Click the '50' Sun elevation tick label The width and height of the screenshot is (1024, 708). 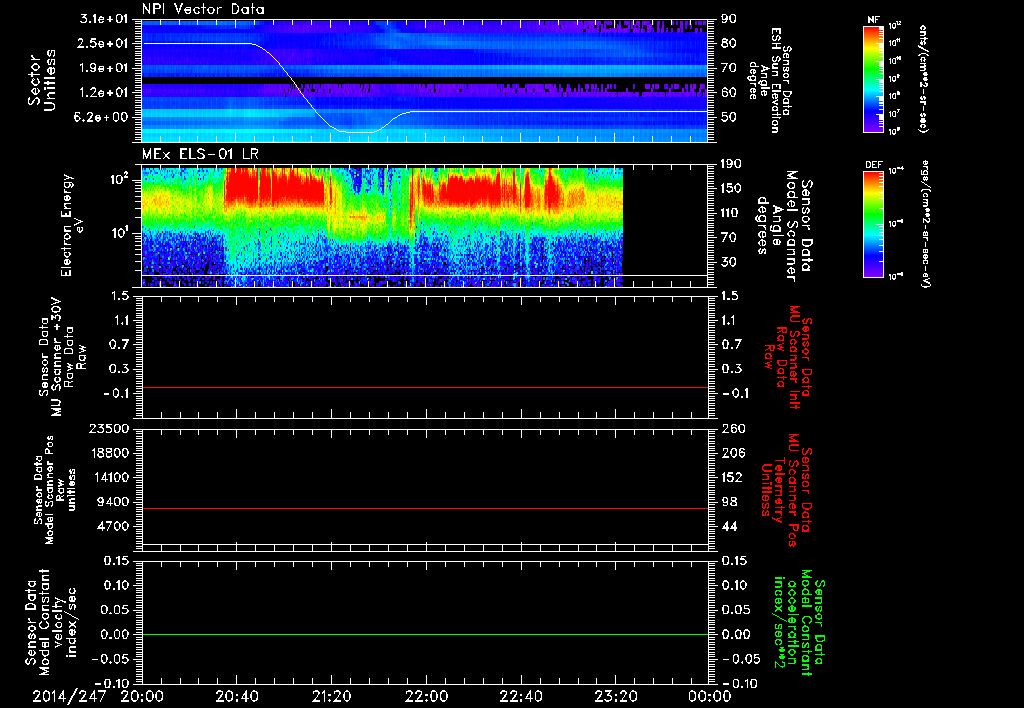coord(729,118)
